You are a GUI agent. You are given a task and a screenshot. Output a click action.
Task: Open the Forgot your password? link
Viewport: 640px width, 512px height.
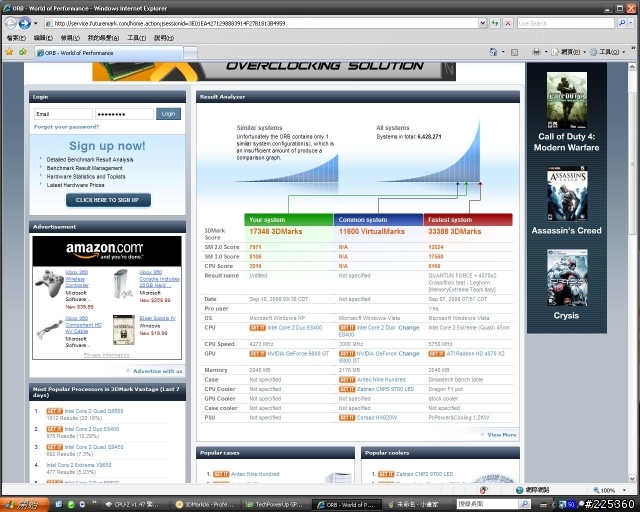[67, 127]
